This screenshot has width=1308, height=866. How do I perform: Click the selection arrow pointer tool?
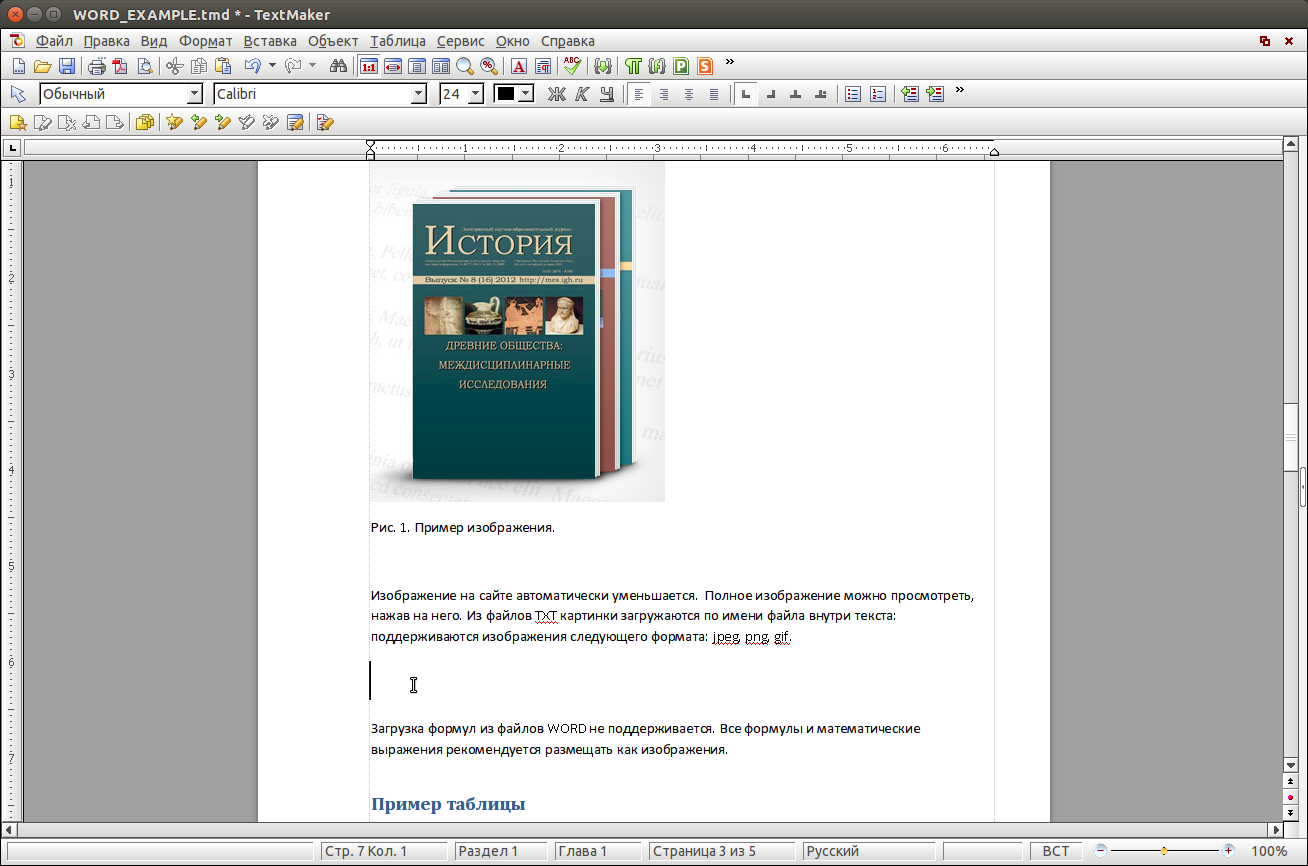pos(18,94)
